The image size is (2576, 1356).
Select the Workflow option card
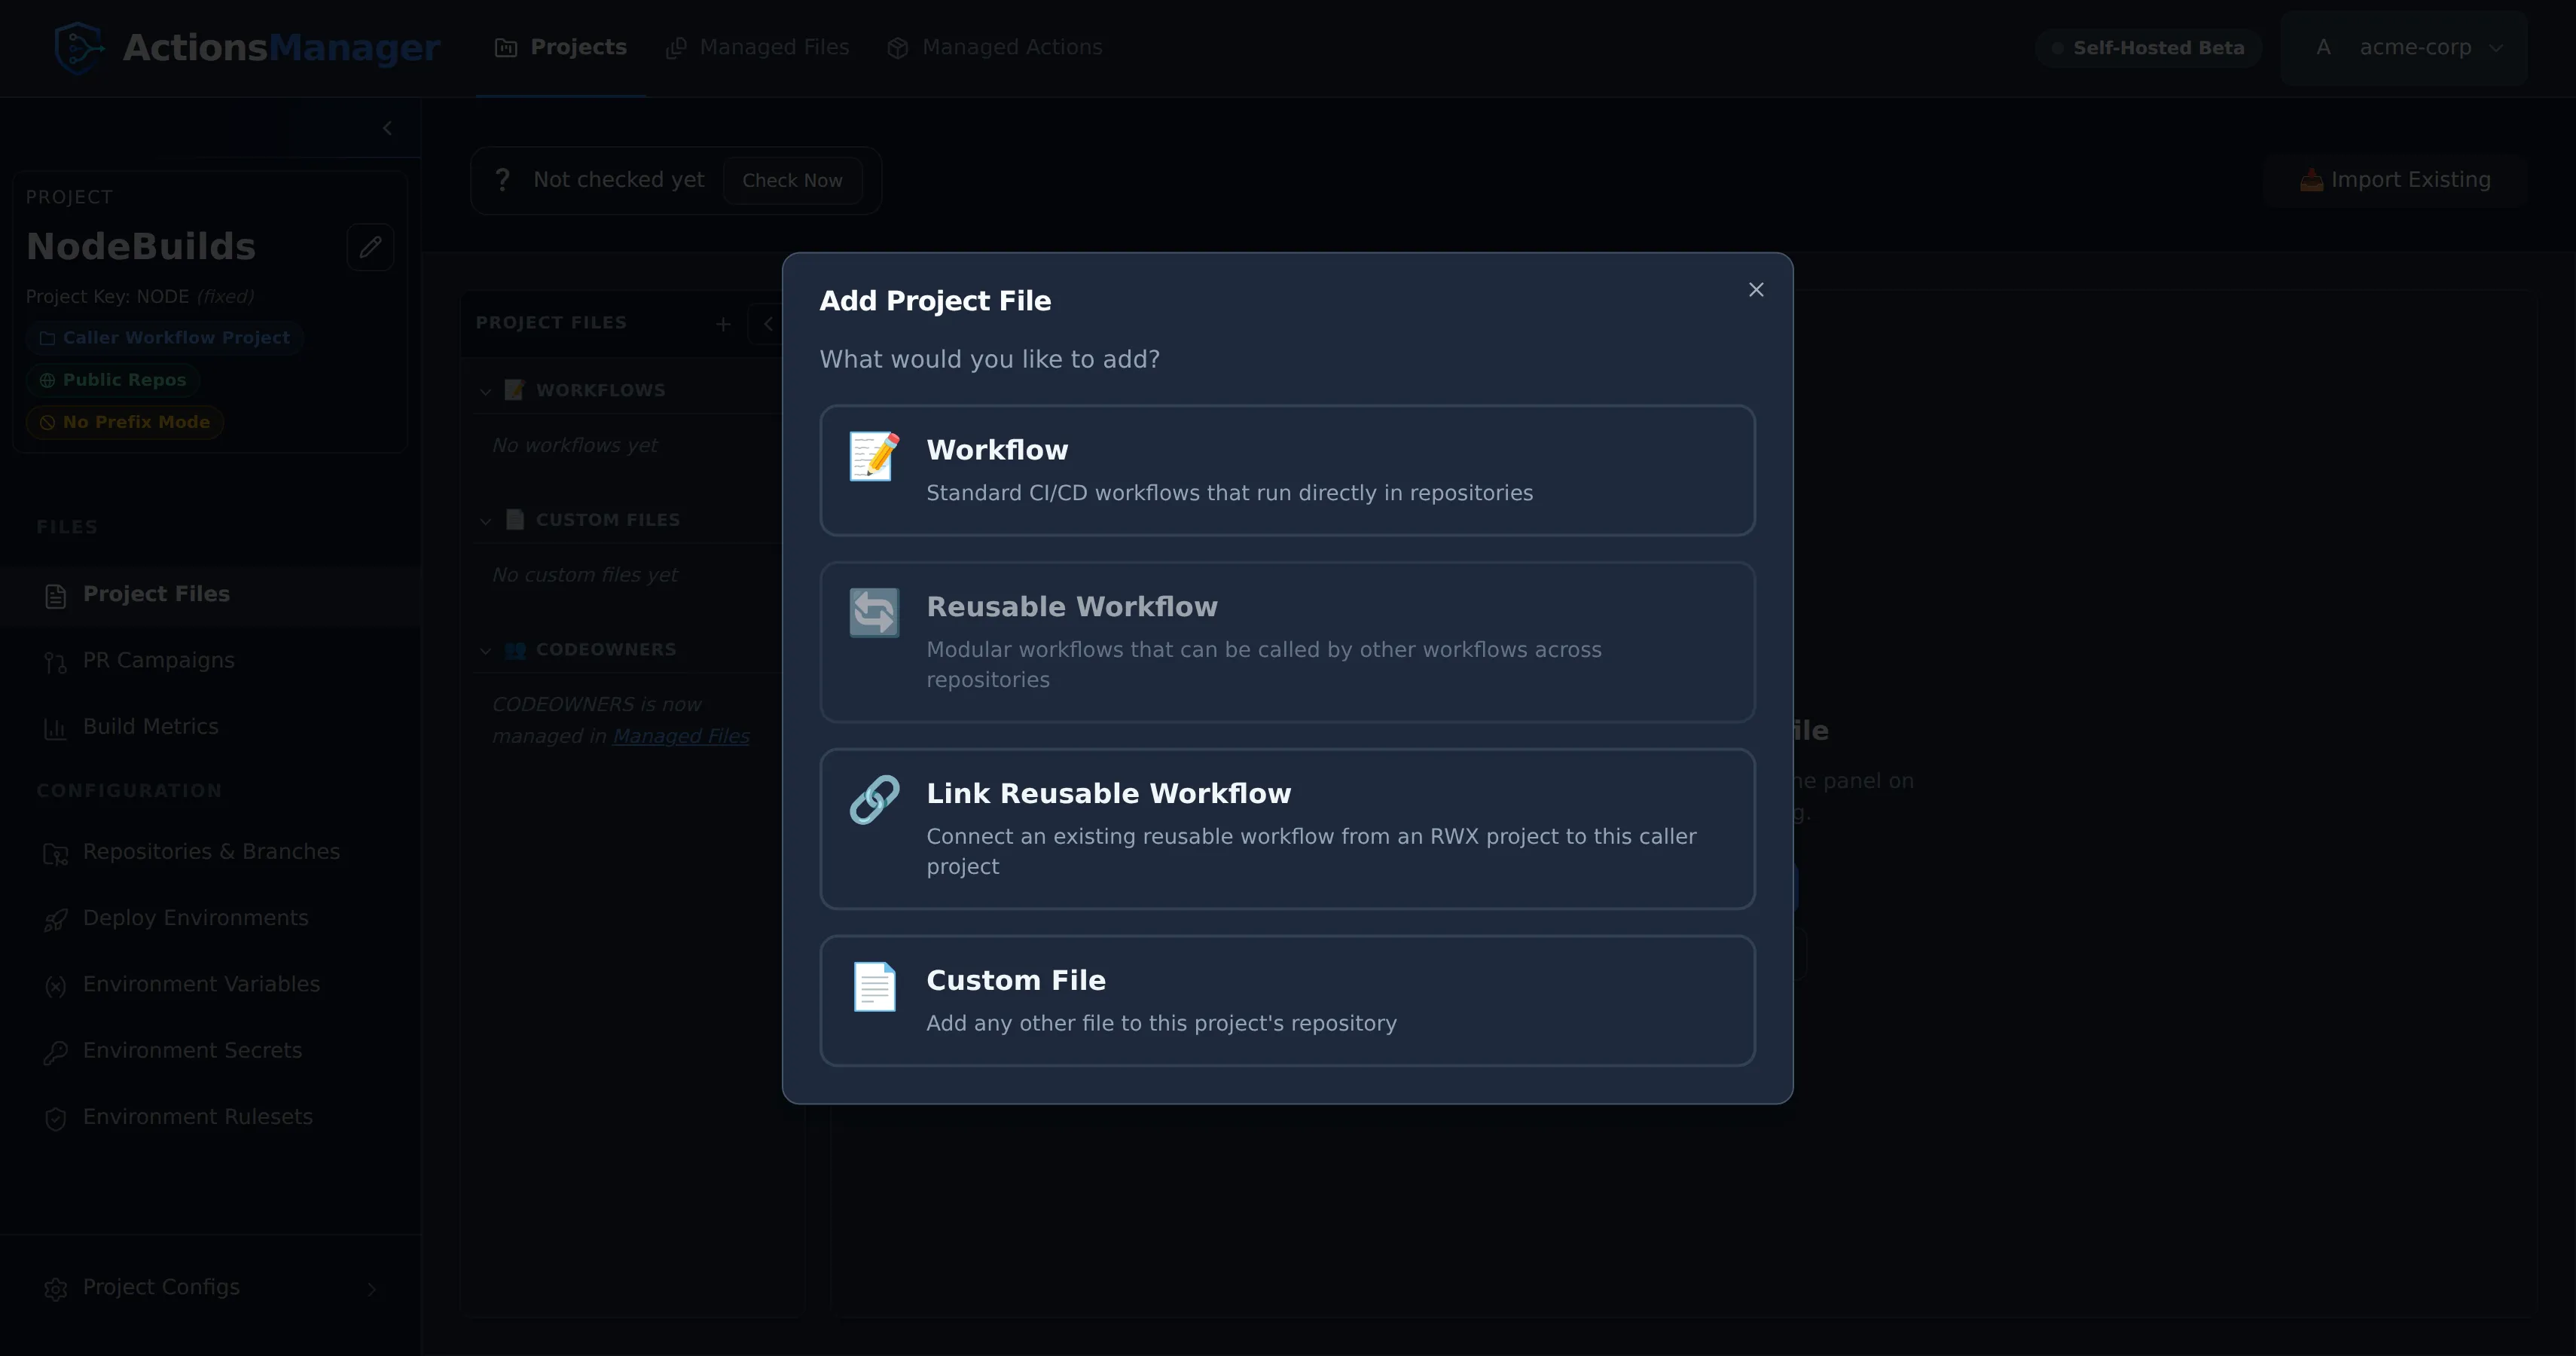[1287, 470]
